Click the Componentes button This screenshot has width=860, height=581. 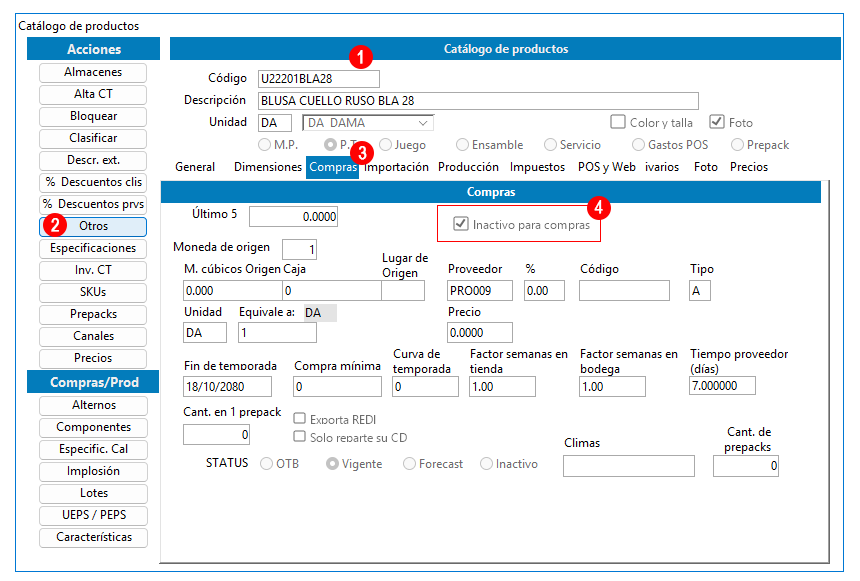(x=93, y=427)
